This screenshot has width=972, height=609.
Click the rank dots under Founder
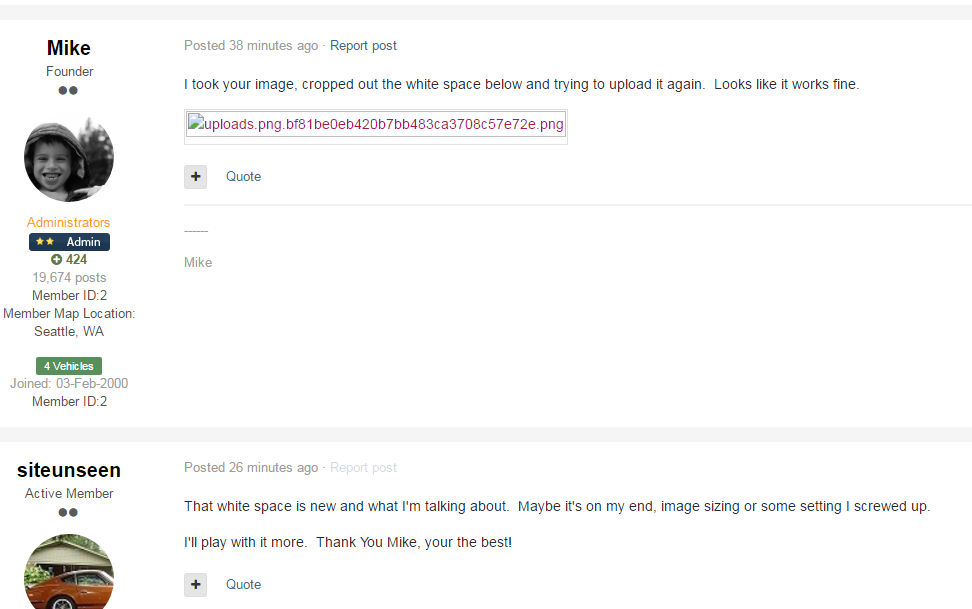68,91
